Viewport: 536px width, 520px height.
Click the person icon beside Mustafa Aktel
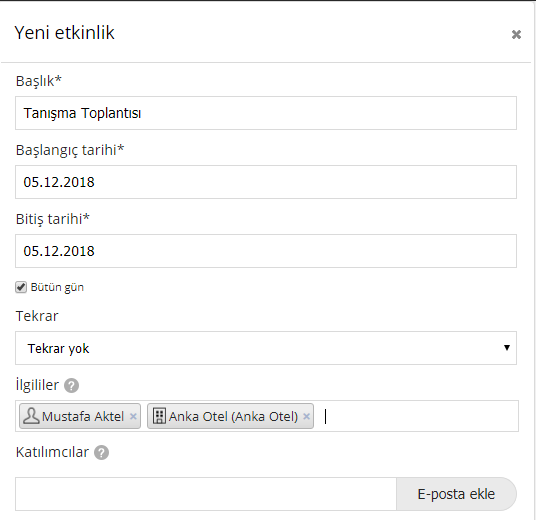pyautogui.click(x=31, y=416)
